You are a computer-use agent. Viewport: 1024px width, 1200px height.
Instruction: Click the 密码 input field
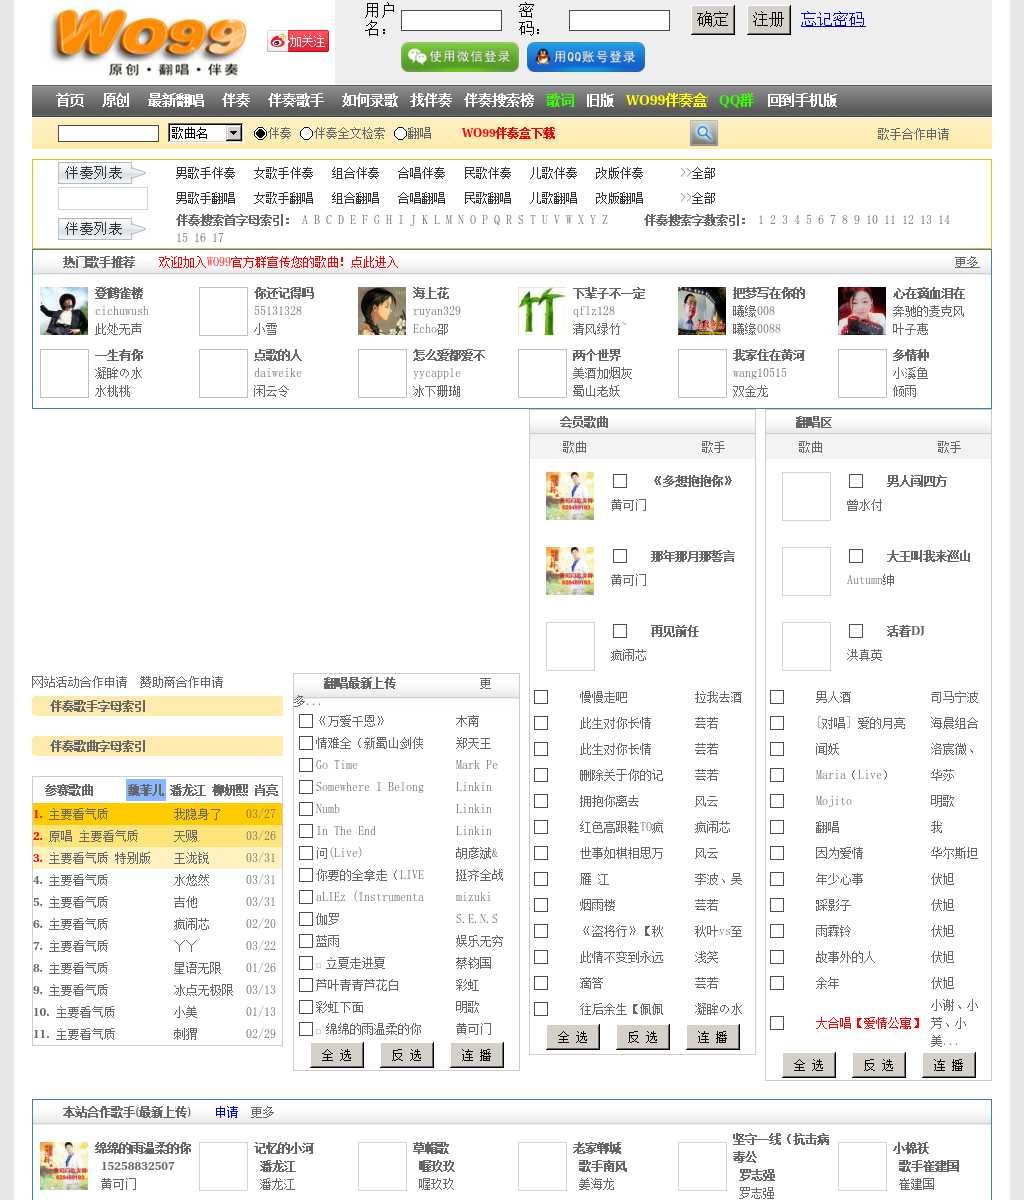click(619, 20)
